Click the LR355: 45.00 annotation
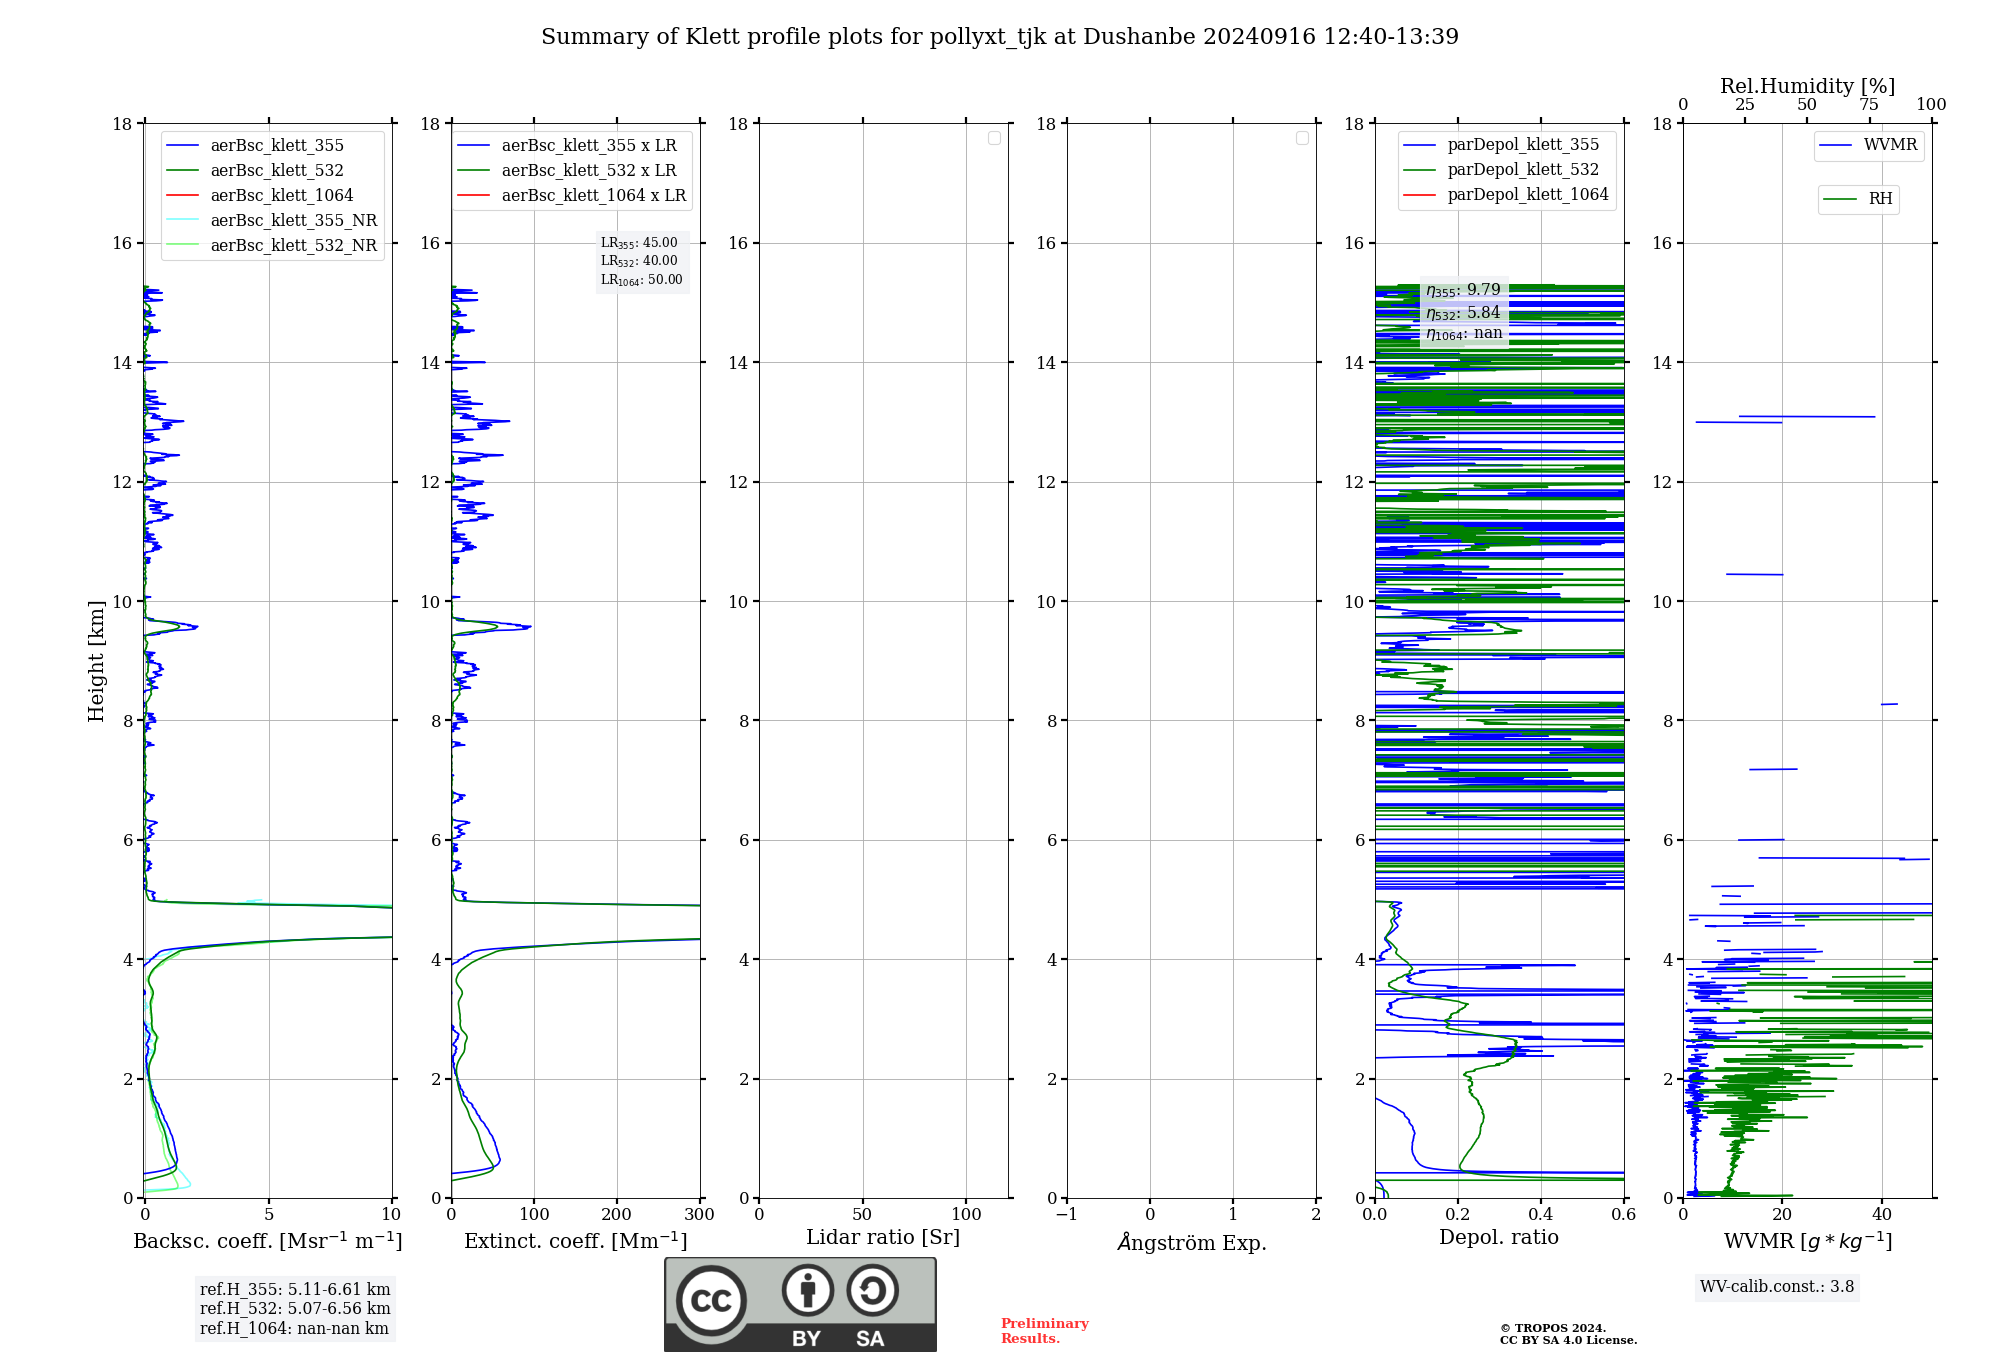 tap(639, 243)
